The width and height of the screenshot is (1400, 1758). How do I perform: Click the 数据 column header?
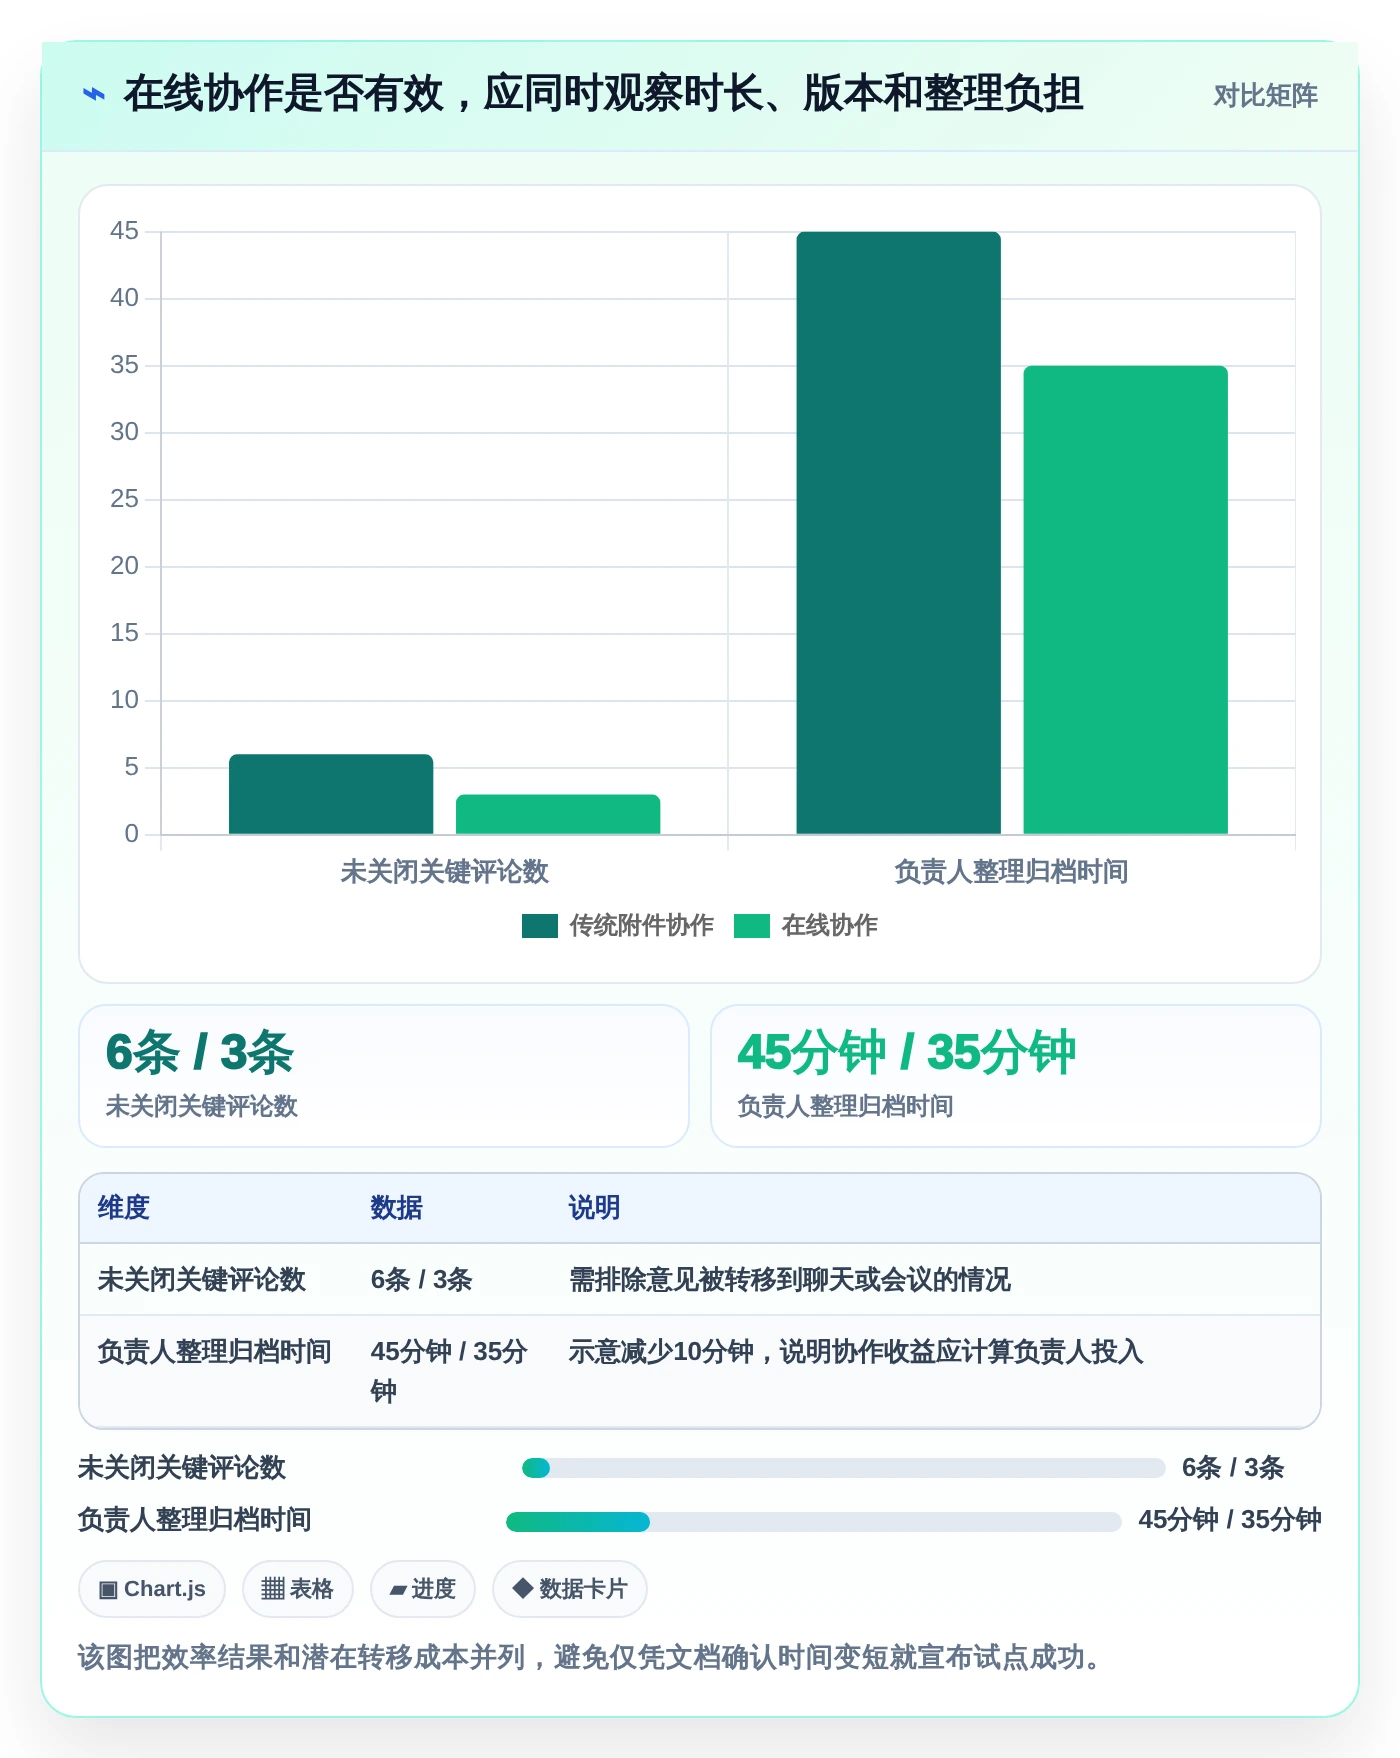[396, 1208]
